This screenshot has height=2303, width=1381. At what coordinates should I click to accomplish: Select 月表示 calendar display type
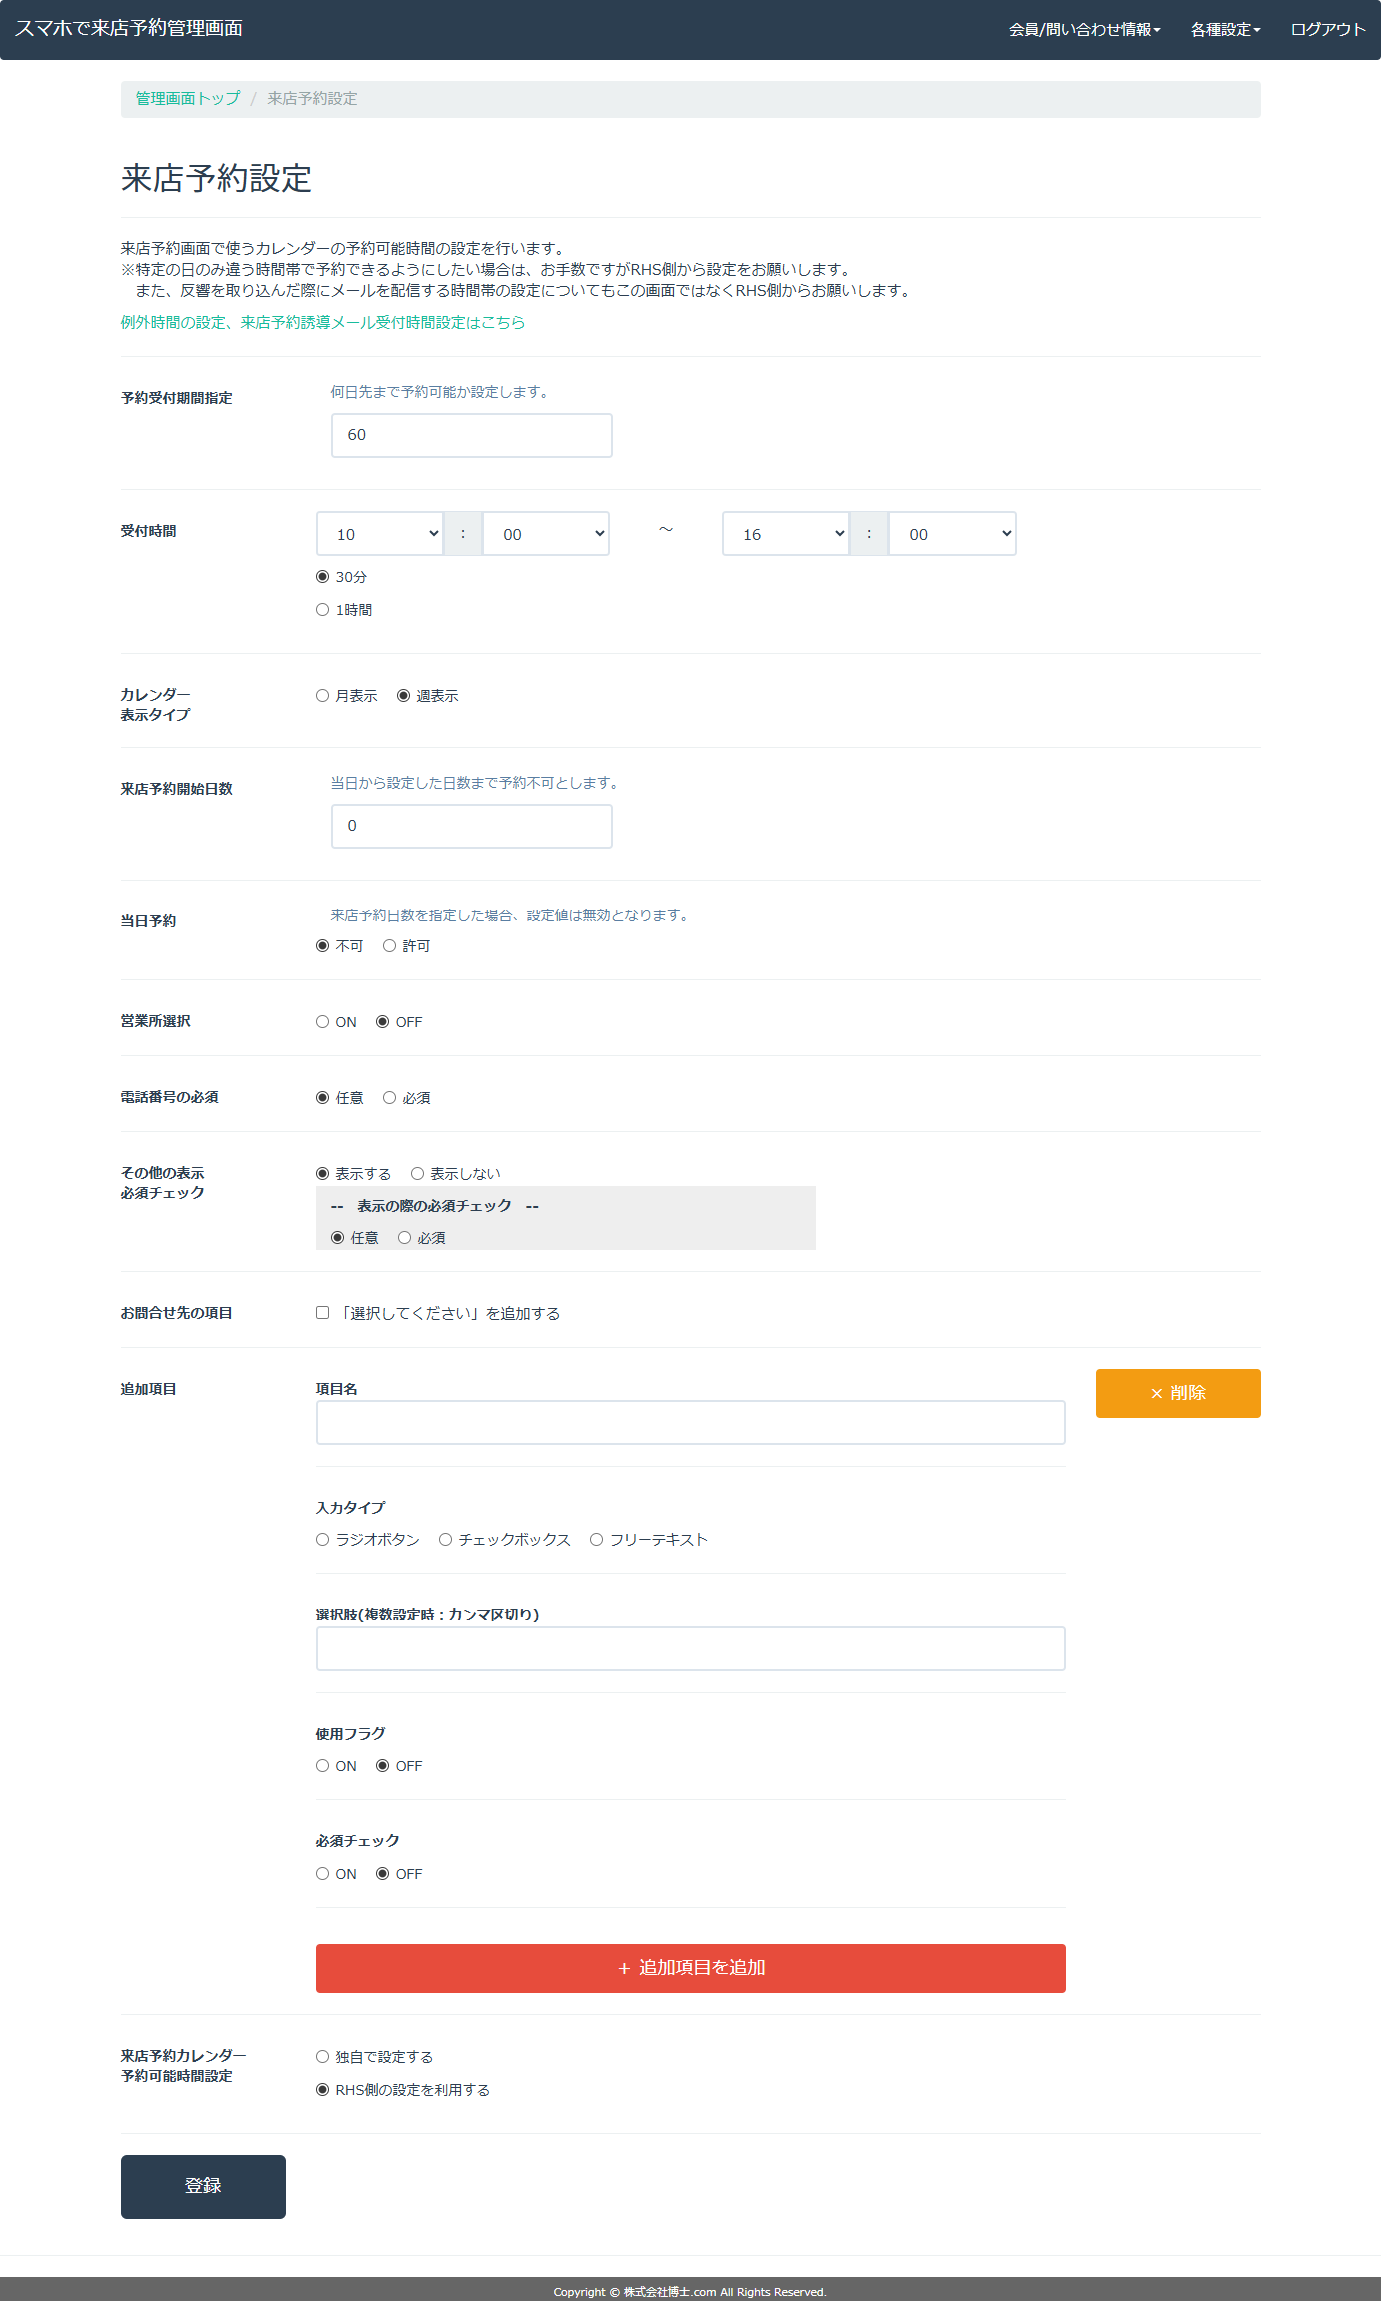click(322, 696)
